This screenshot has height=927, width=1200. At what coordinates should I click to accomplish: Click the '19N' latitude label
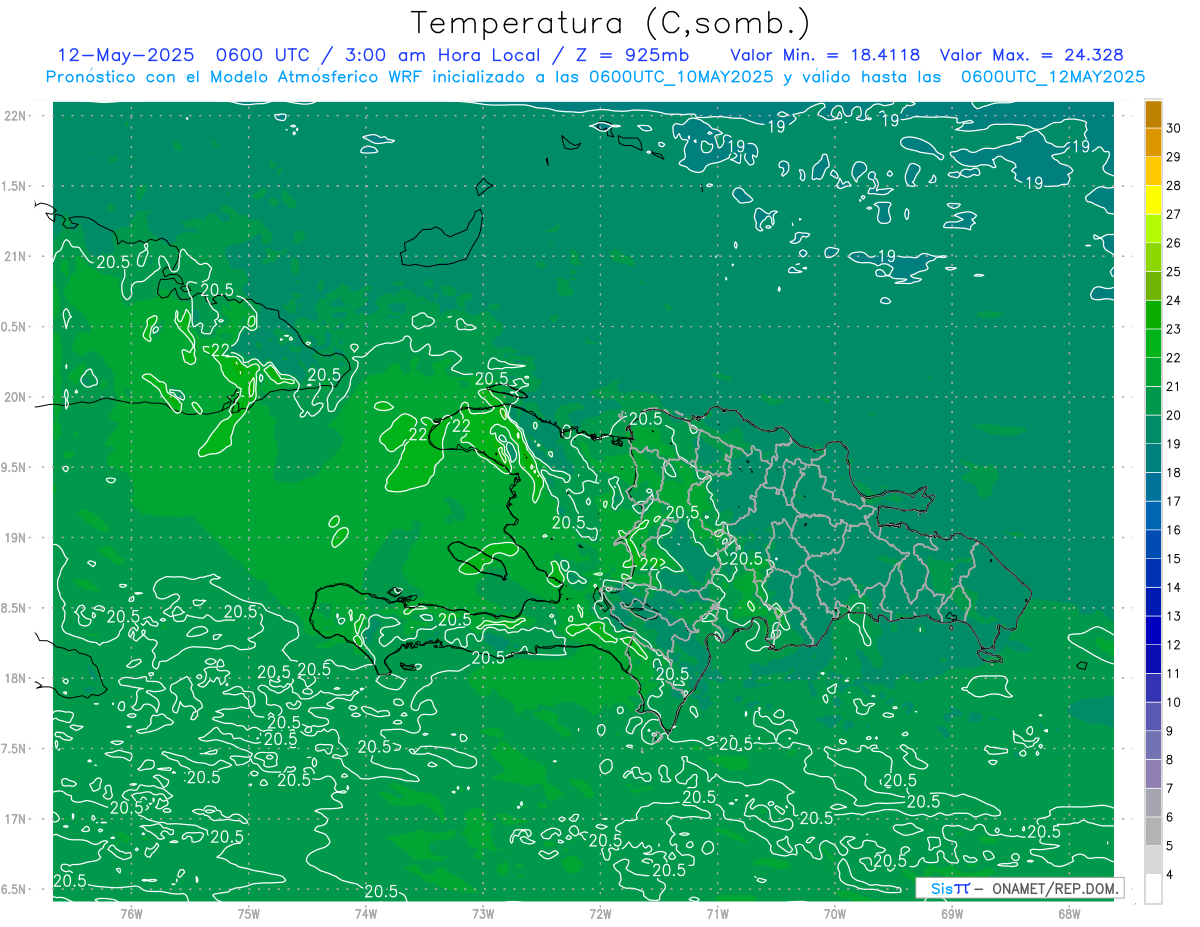click(x=16, y=538)
